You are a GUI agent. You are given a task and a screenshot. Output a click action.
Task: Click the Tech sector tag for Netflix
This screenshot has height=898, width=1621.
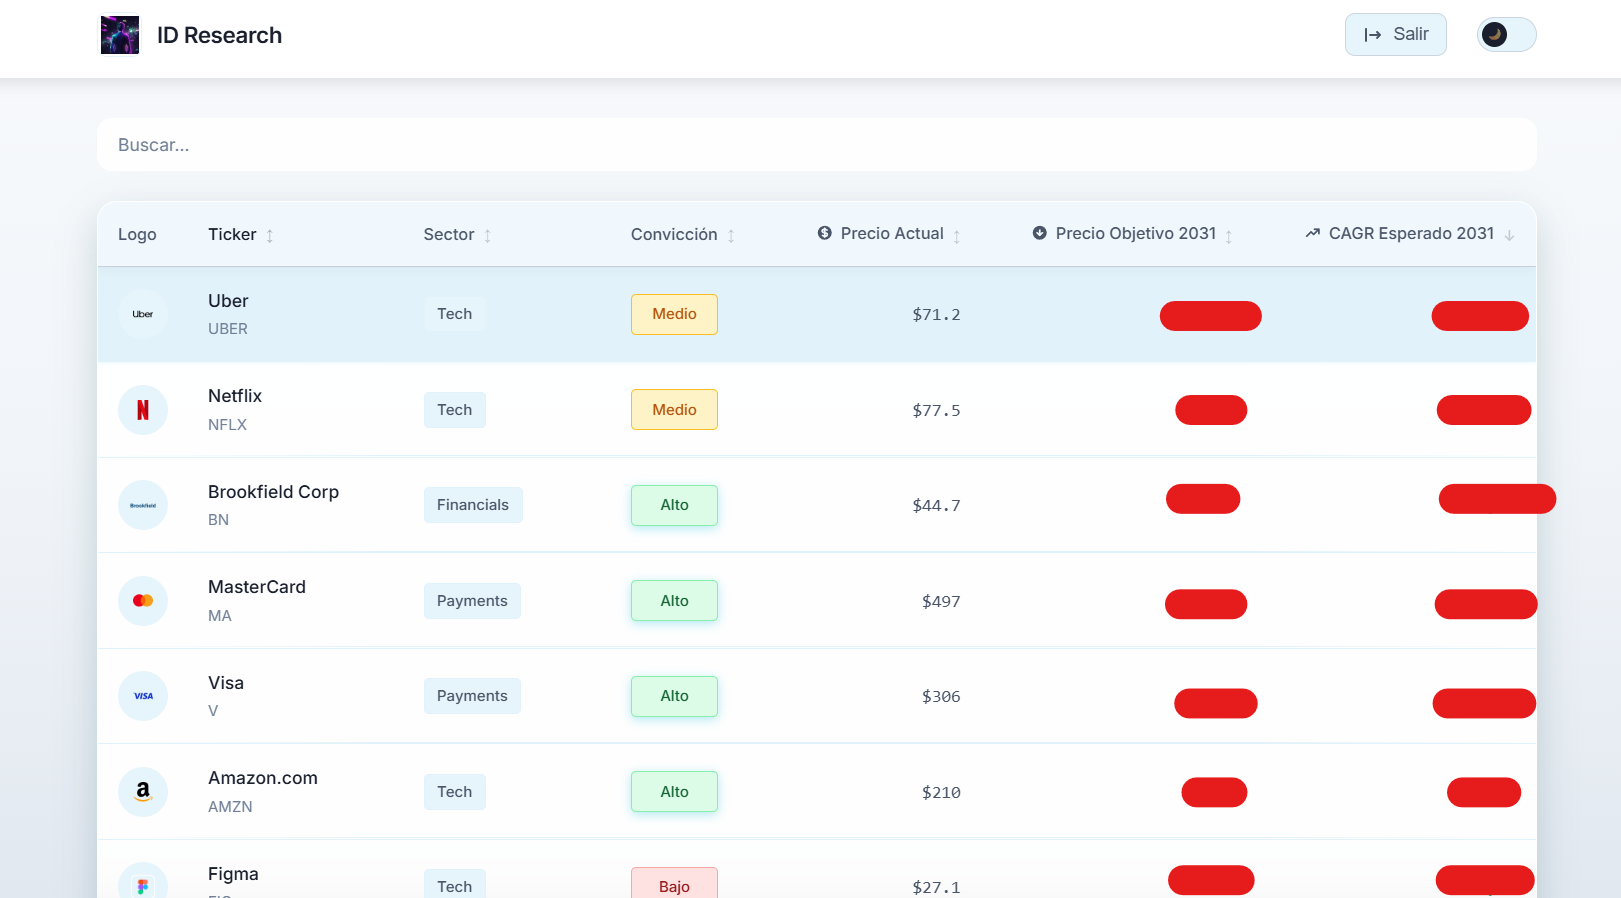coord(454,410)
